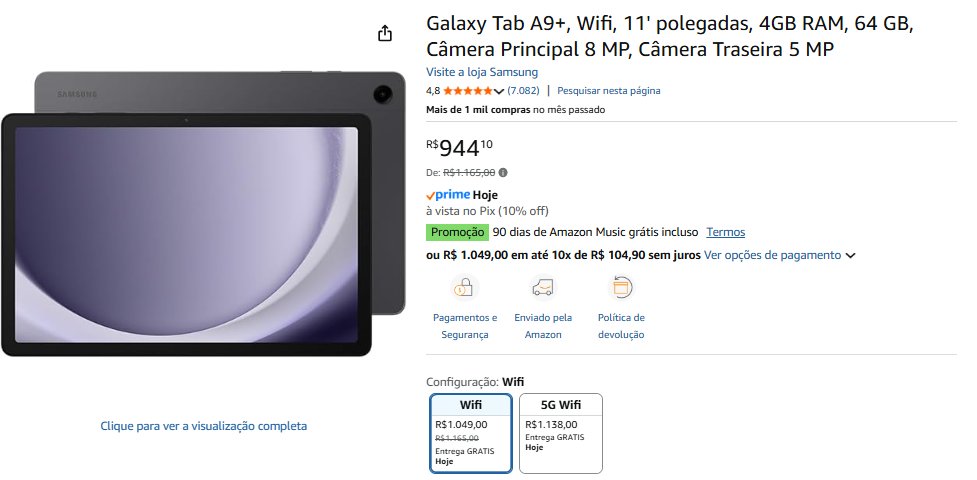The width and height of the screenshot is (977, 480).
Task: Click the Enviado pela Amazon truck icon
Action: coord(543,288)
